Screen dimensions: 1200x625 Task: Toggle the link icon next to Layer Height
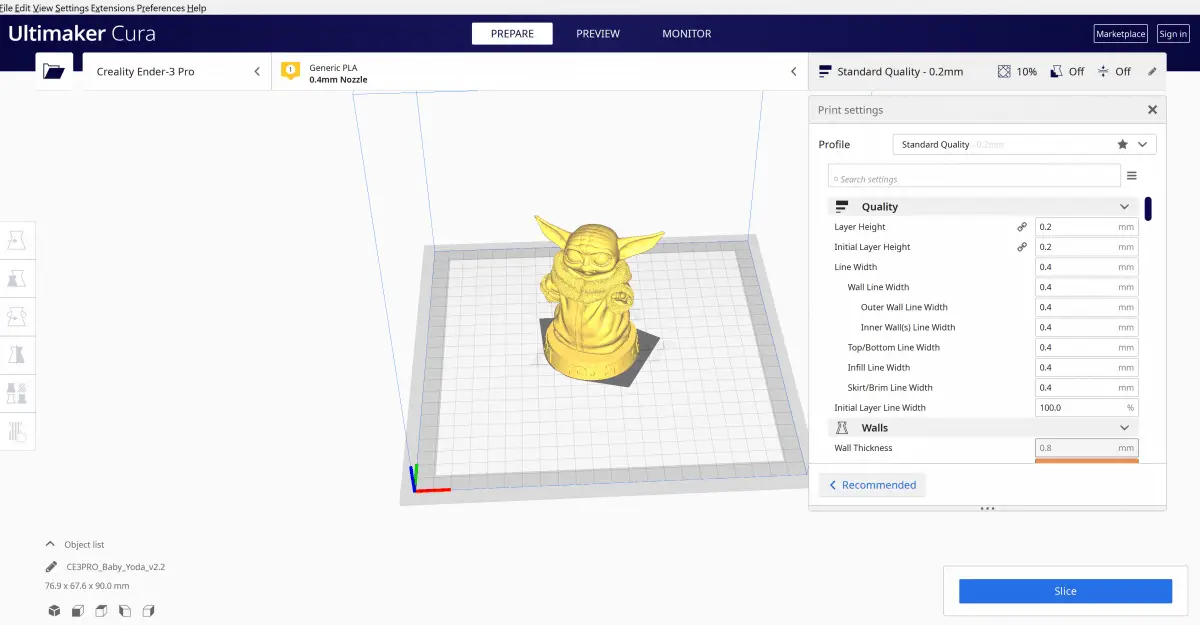point(1022,227)
